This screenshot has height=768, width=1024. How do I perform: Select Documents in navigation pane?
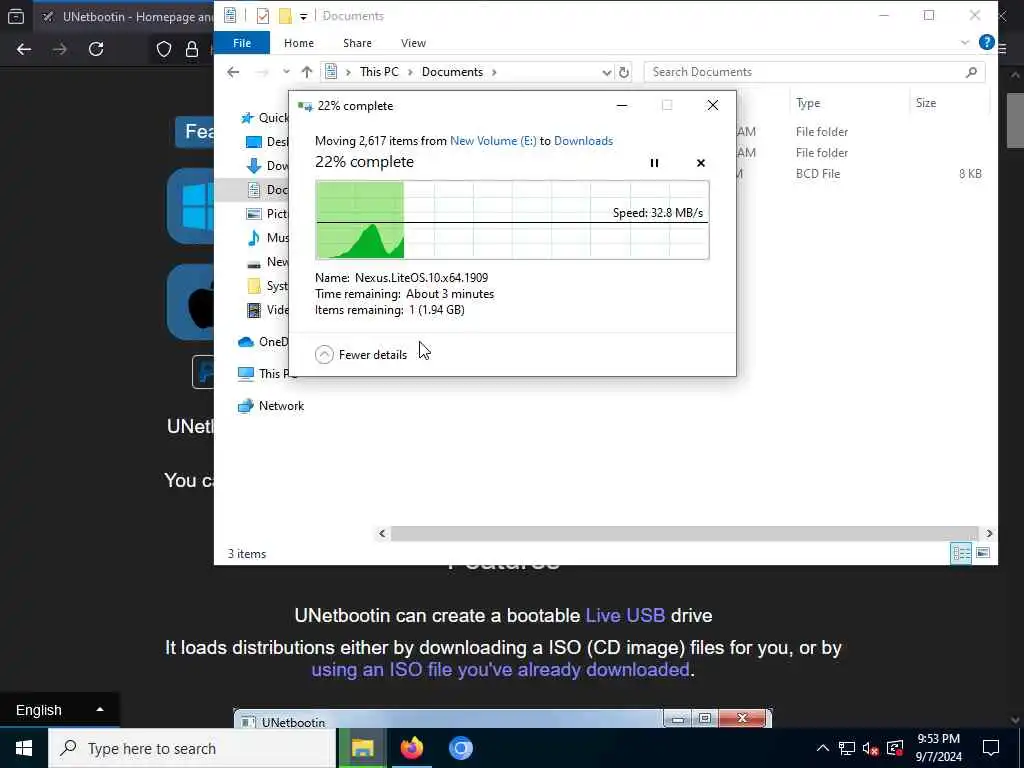[267, 189]
